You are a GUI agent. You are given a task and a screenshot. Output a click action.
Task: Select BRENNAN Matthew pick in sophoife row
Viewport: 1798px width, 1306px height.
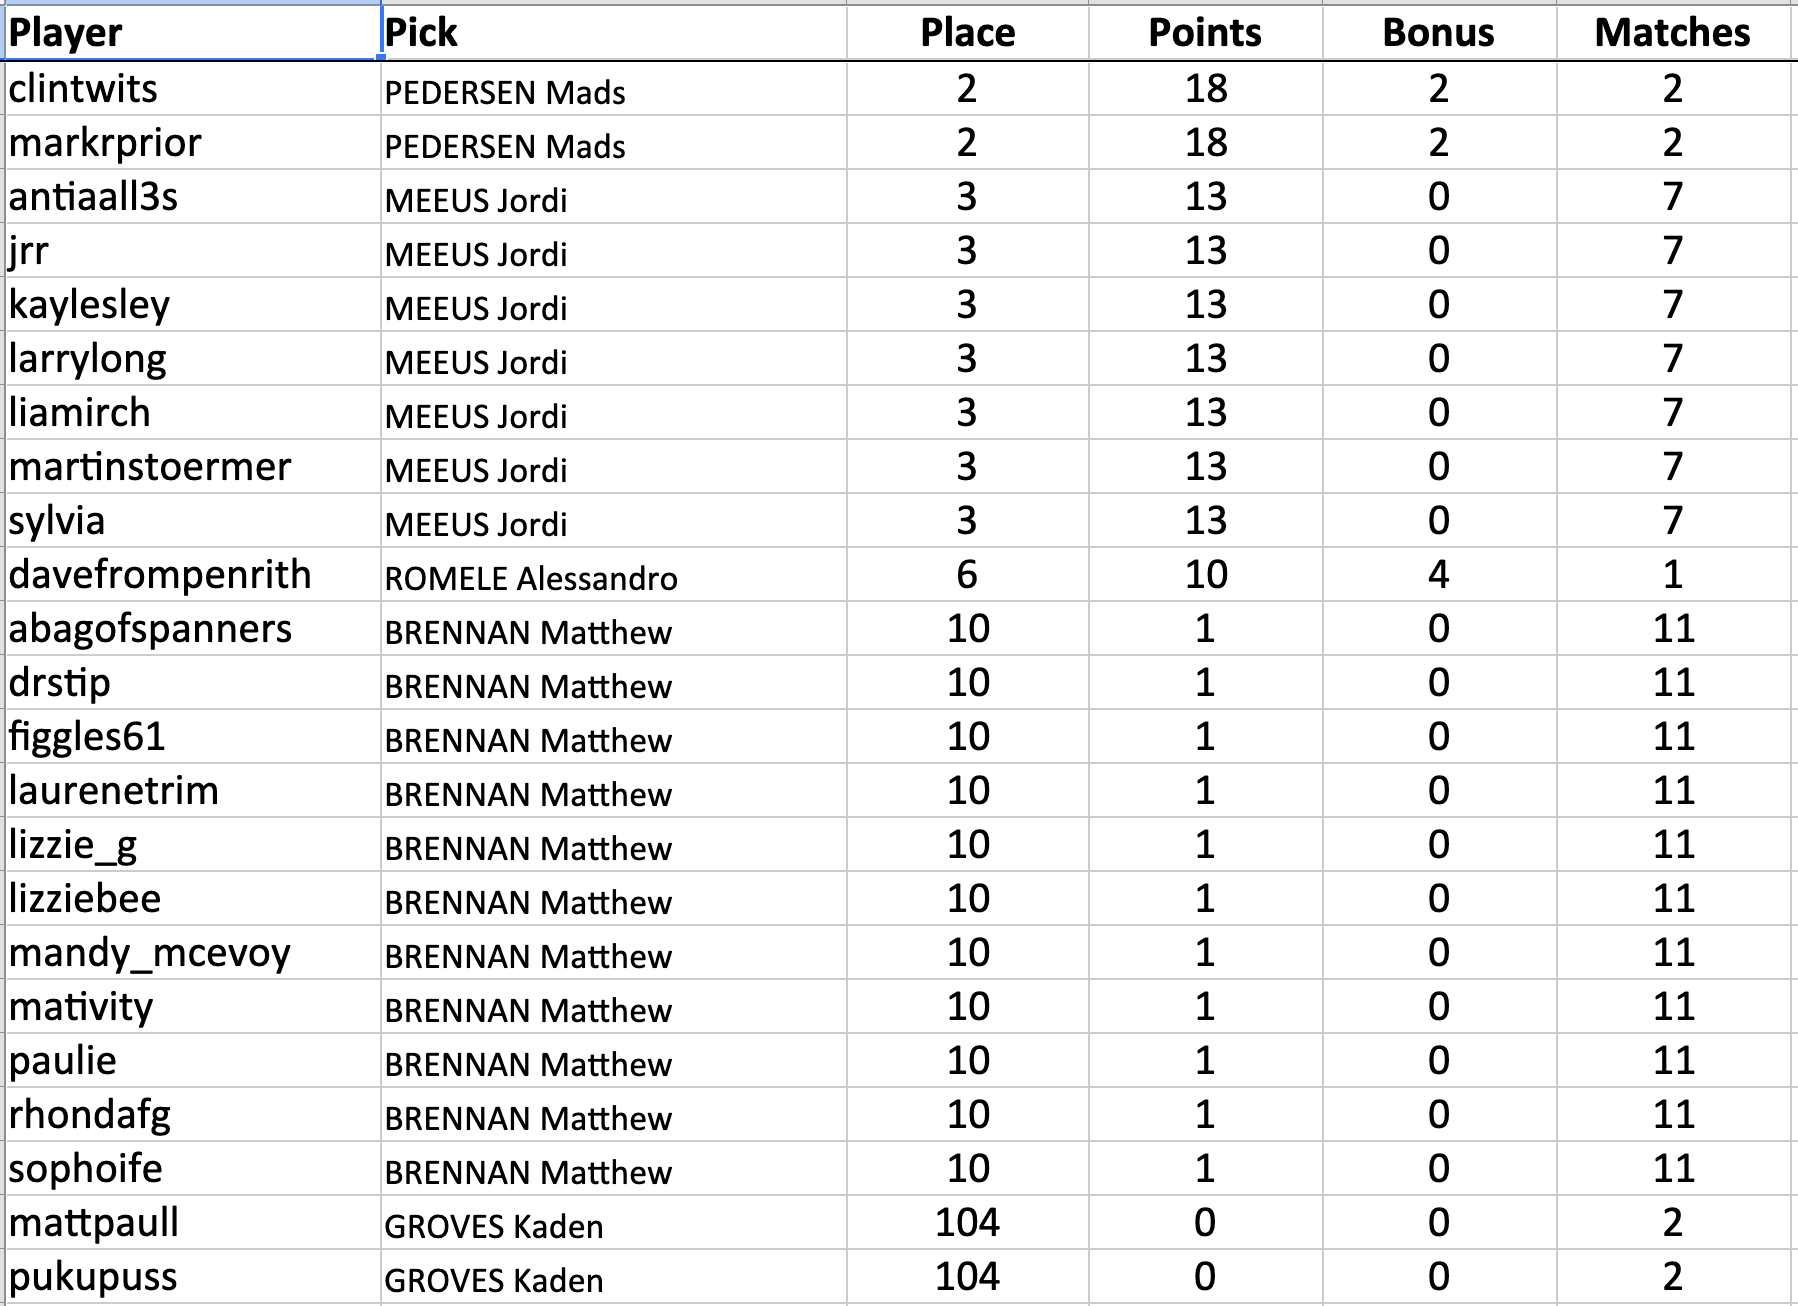pos(614,1169)
